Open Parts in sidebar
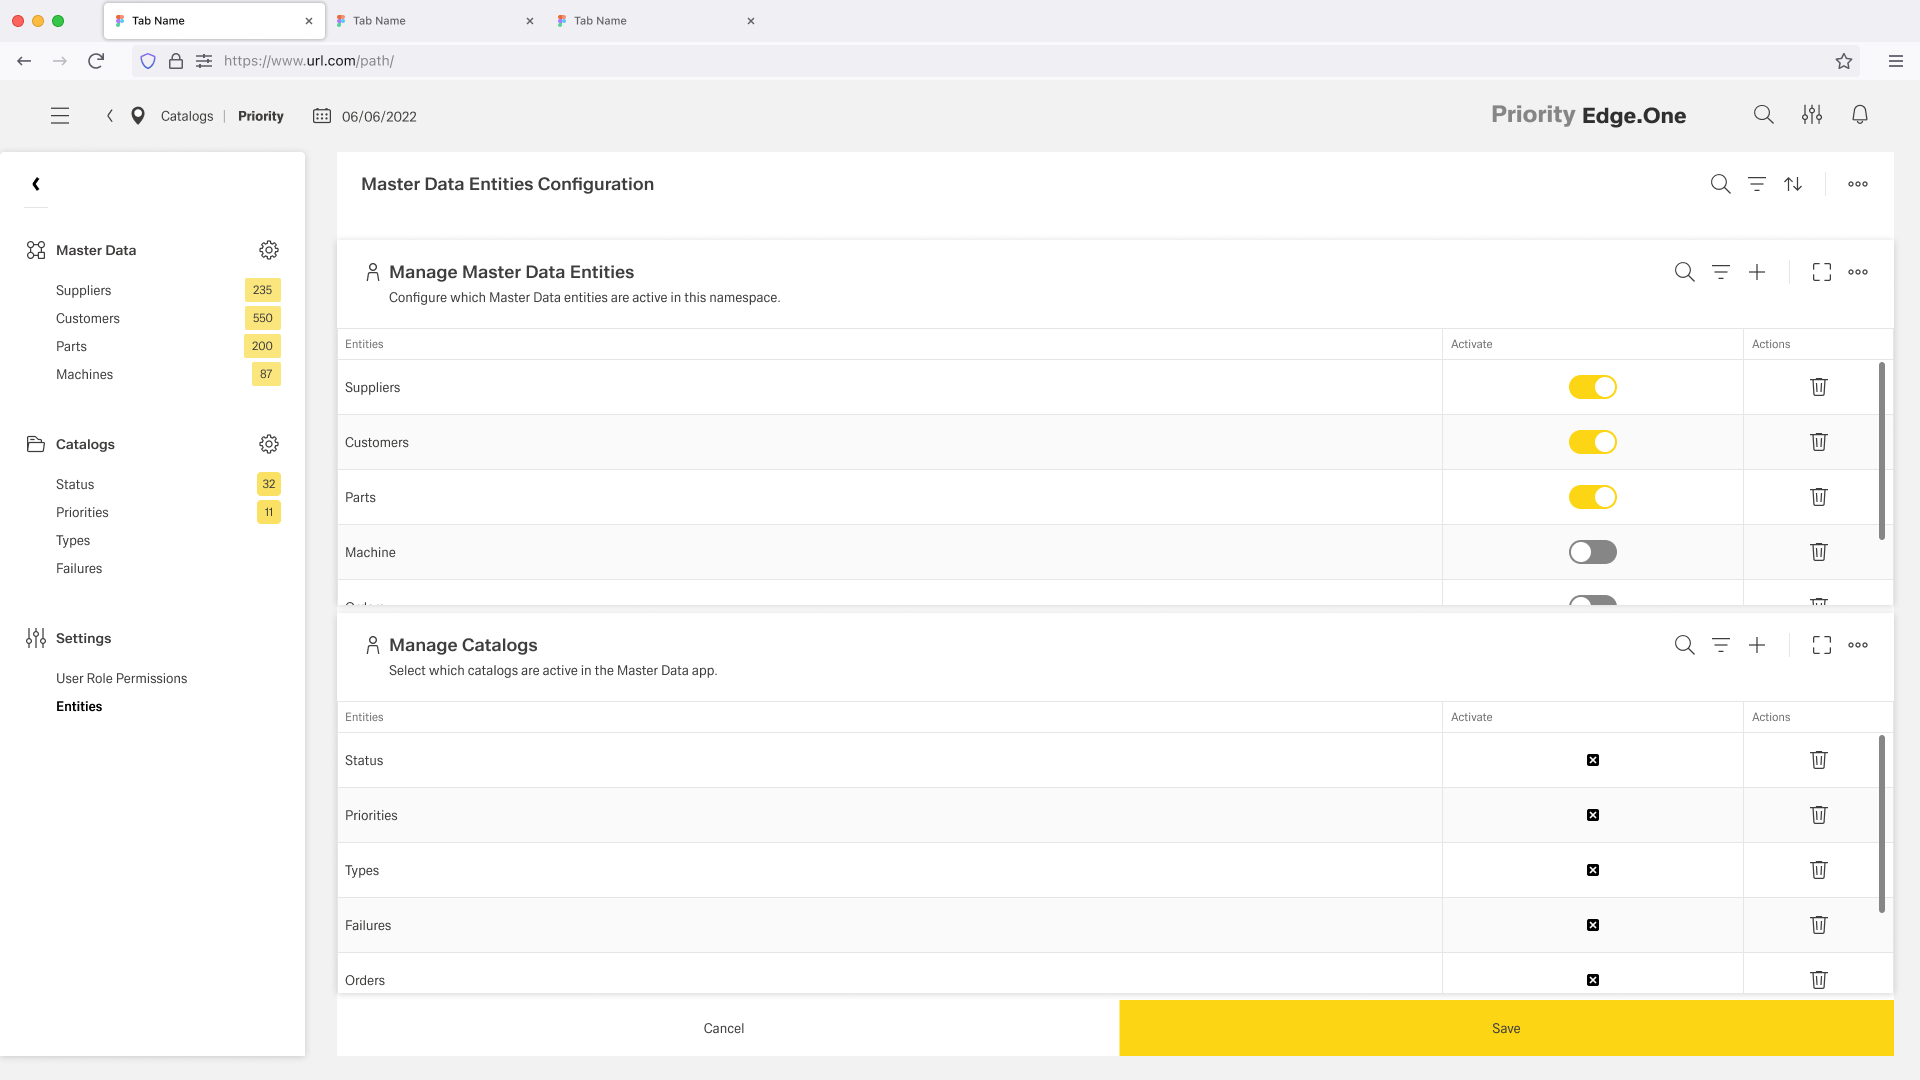The image size is (1920, 1080). point(71,346)
